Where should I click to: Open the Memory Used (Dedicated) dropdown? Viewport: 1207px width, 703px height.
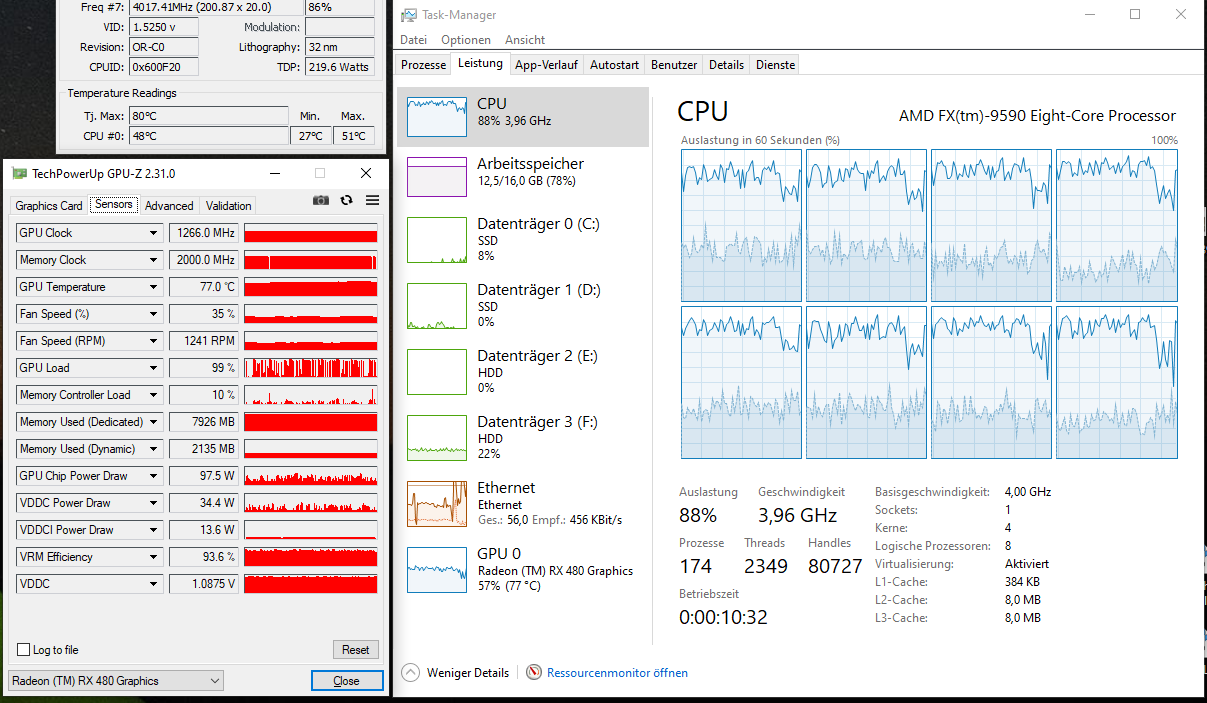(x=153, y=422)
